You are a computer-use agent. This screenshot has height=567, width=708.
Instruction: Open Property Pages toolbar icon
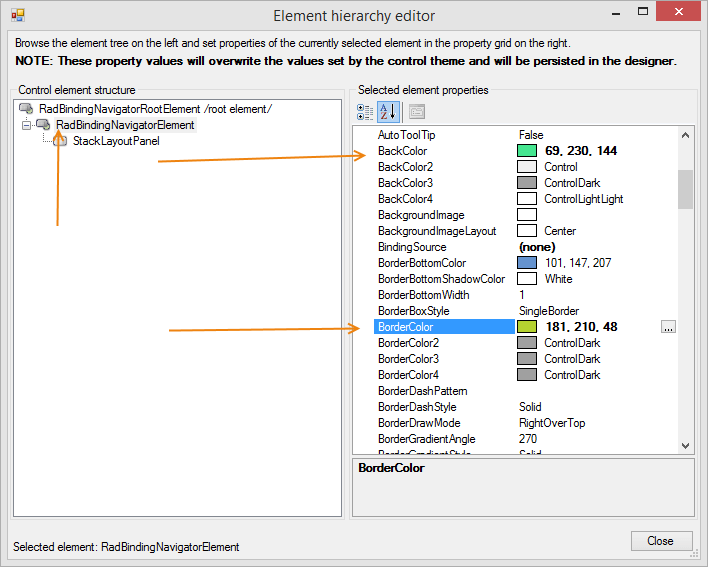[416, 112]
